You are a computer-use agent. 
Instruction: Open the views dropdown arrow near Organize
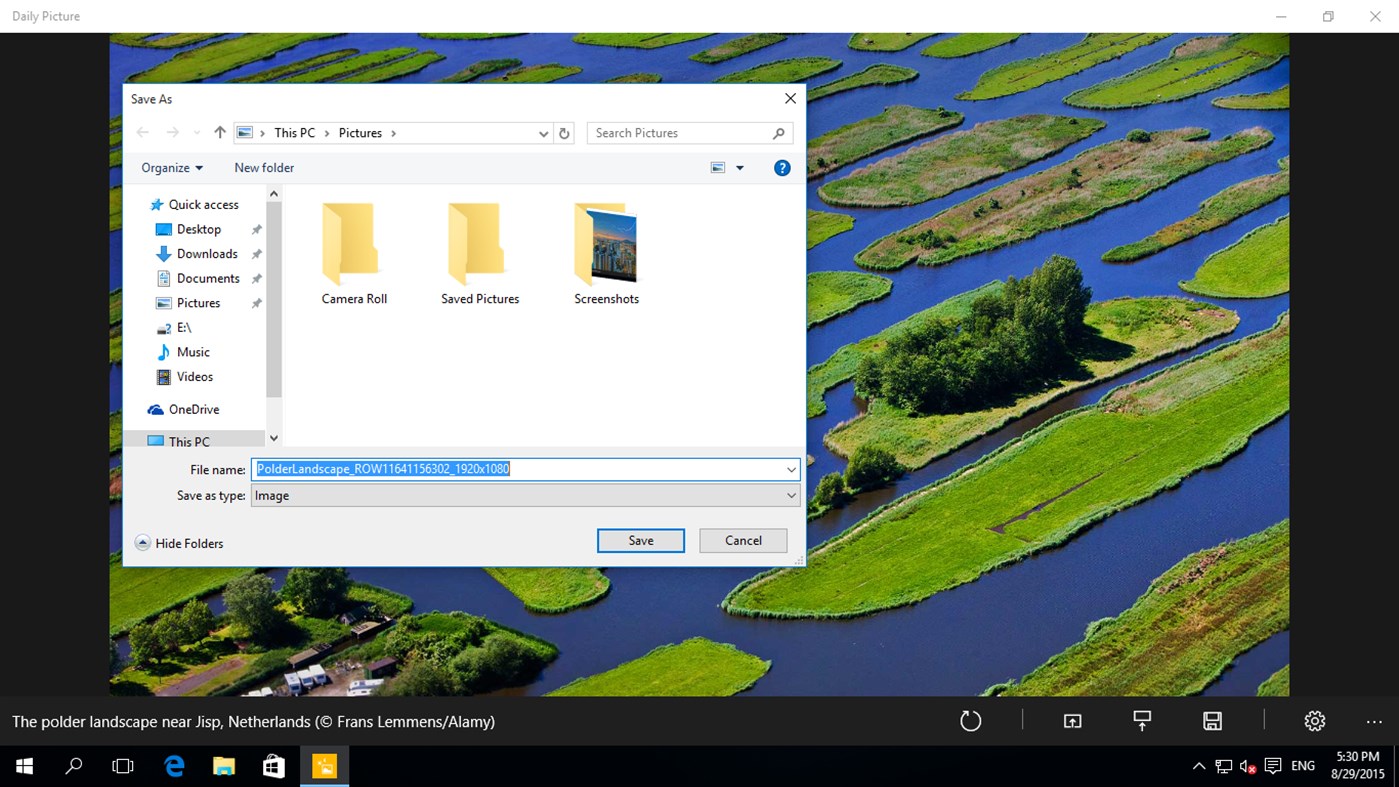click(739, 167)
